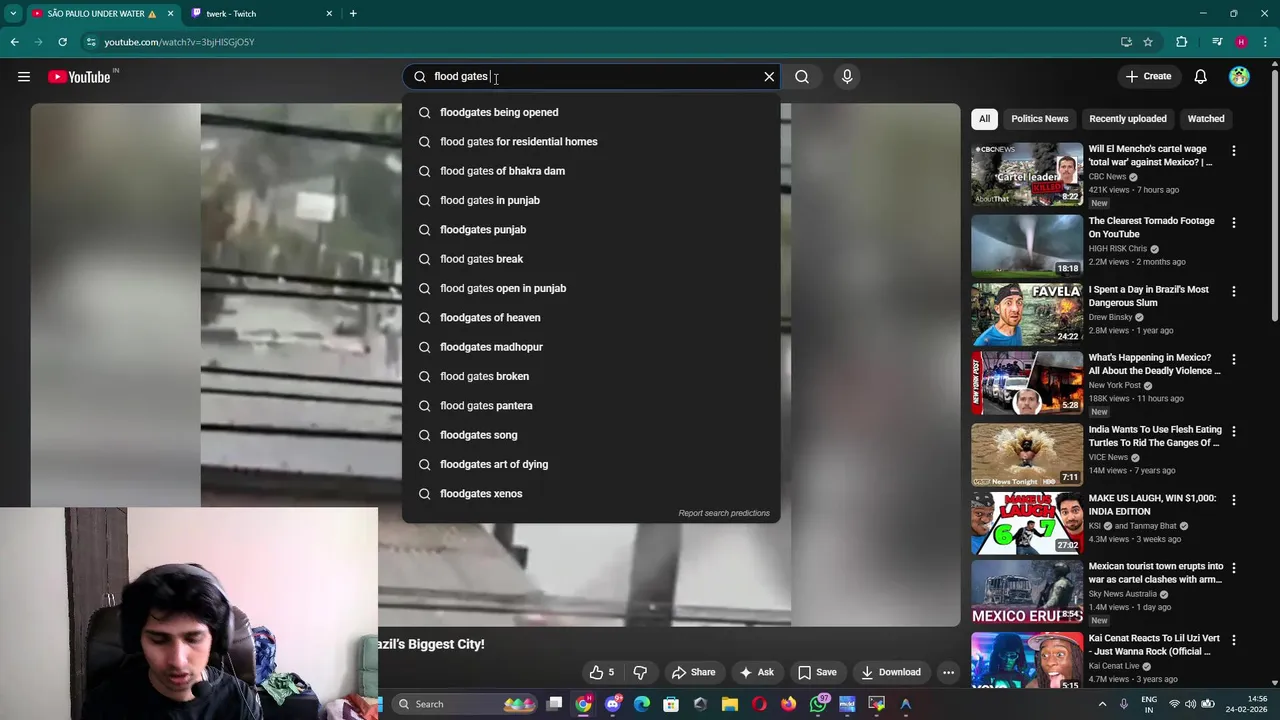
Task: Open more options for El Mencho's cartel video
Action: [1233, 150]
